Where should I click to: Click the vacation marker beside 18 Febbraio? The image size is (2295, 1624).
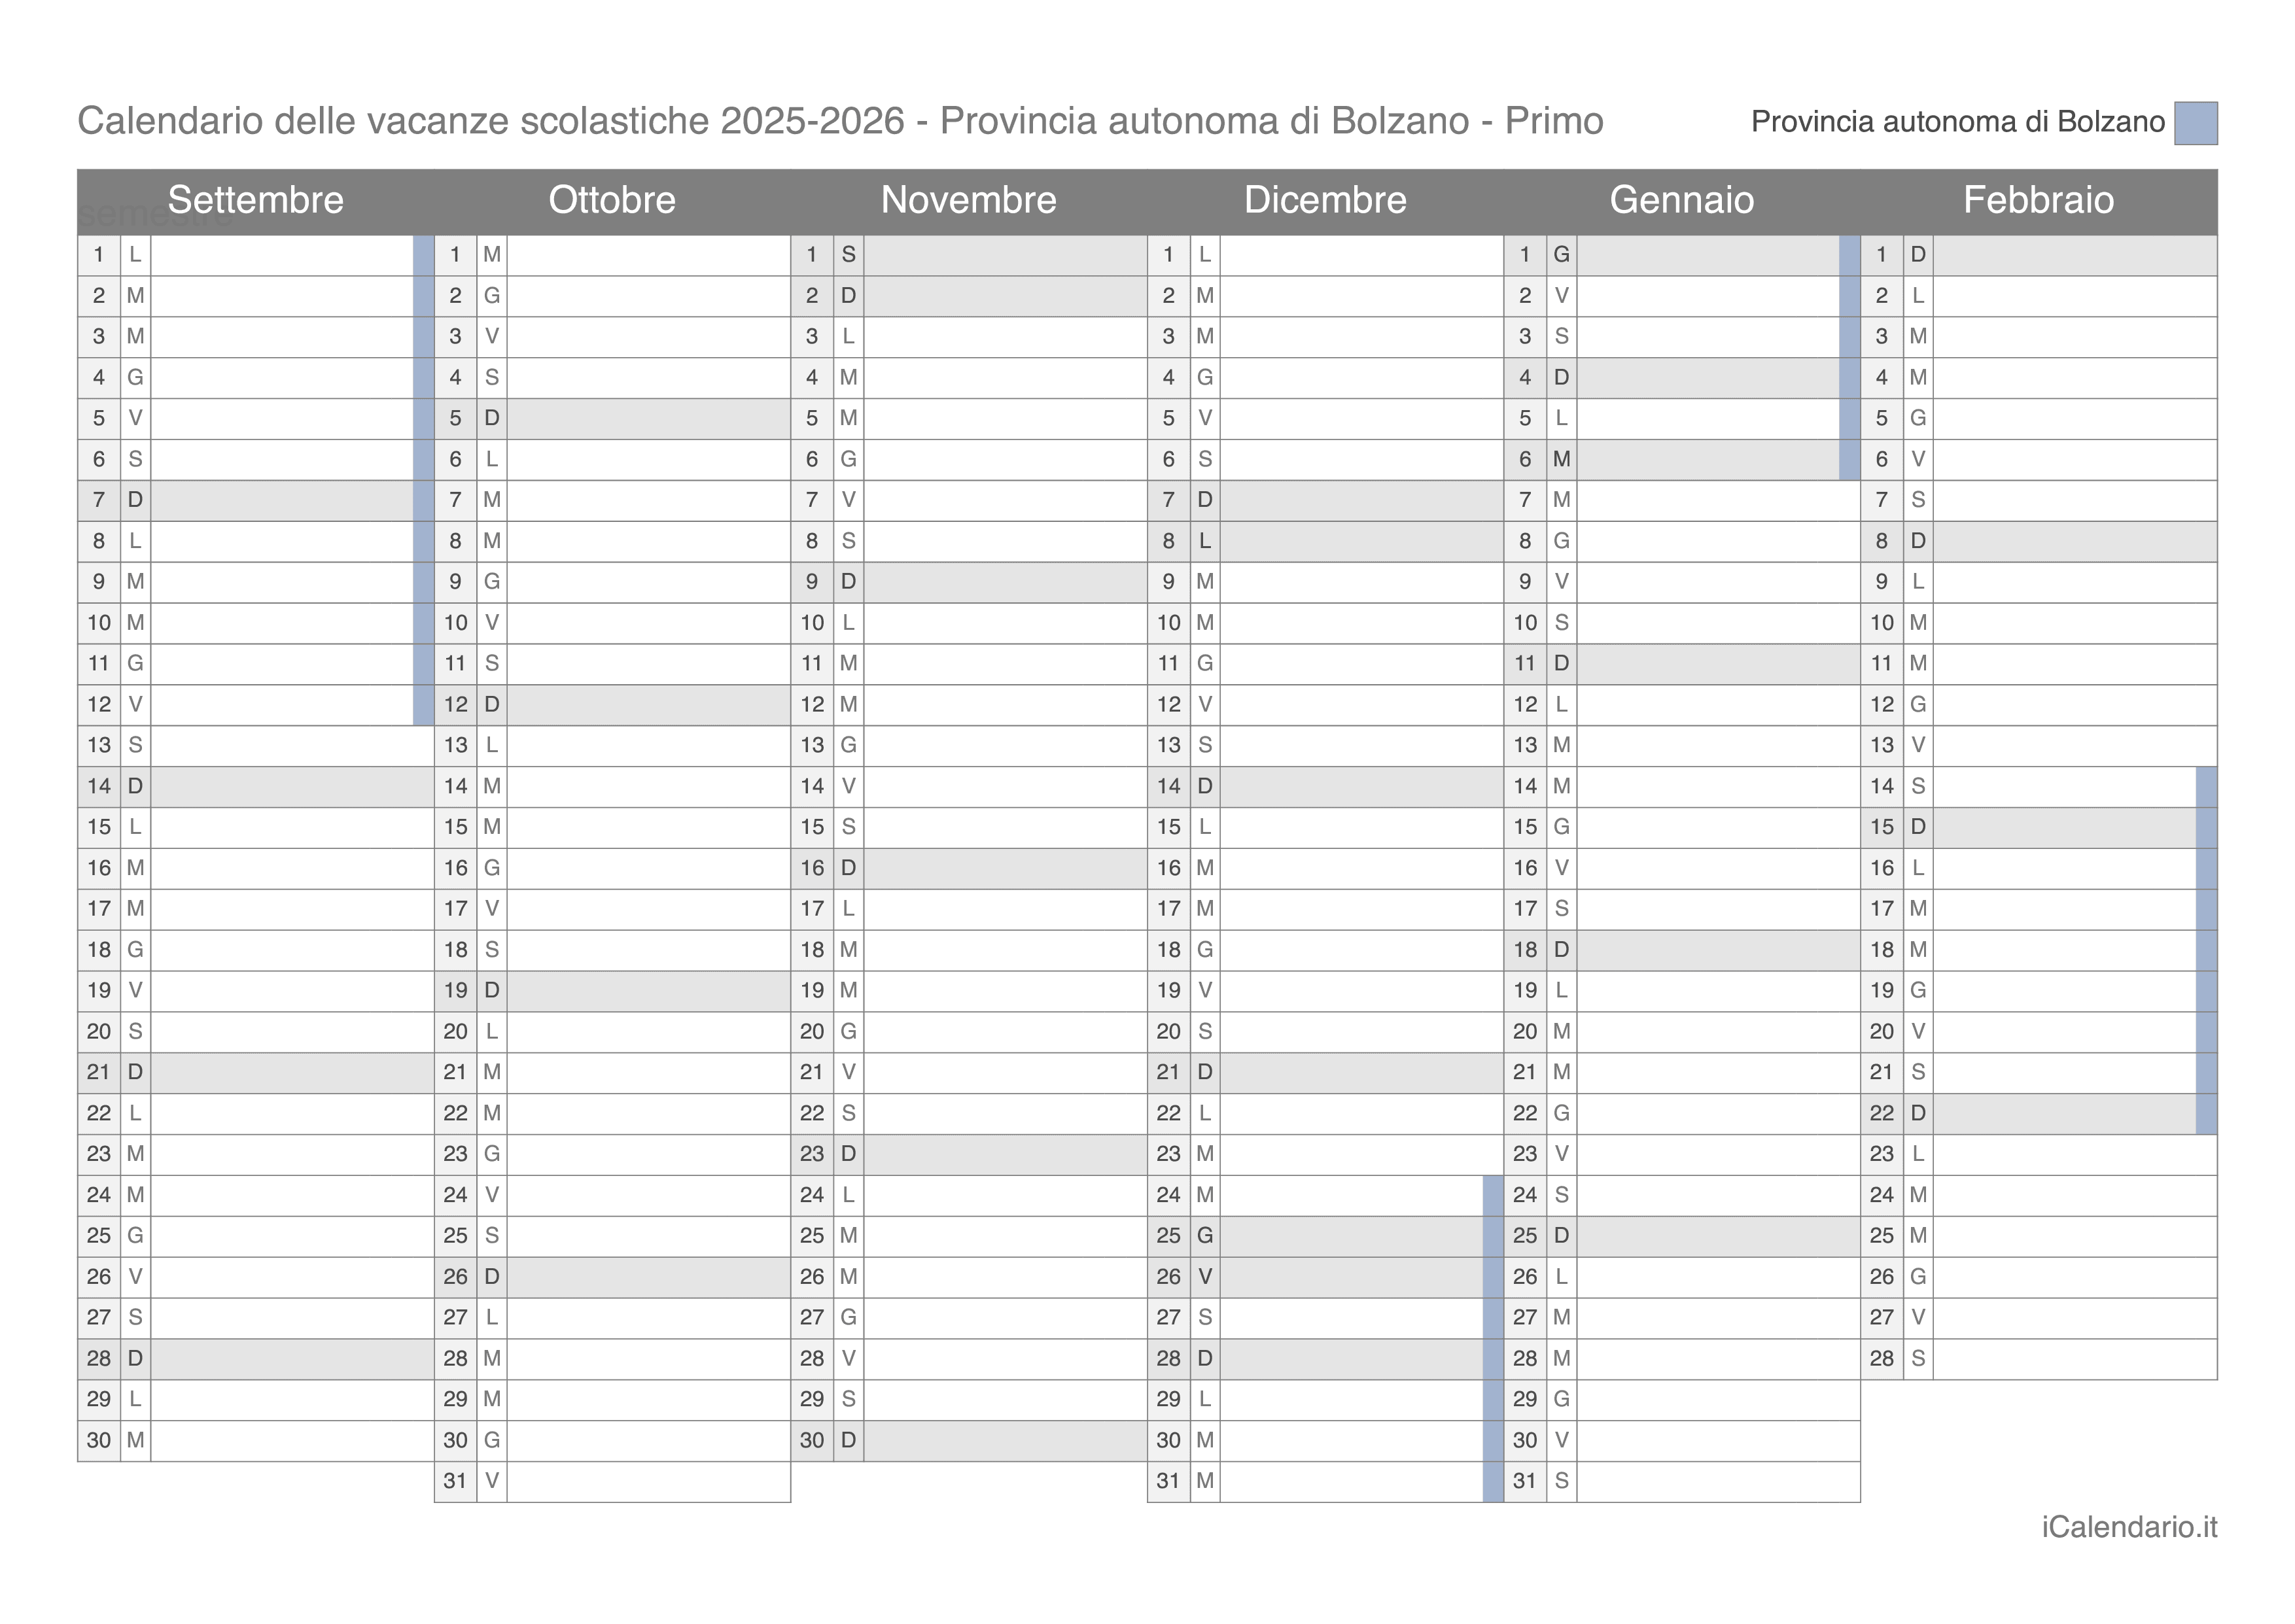2207,951
